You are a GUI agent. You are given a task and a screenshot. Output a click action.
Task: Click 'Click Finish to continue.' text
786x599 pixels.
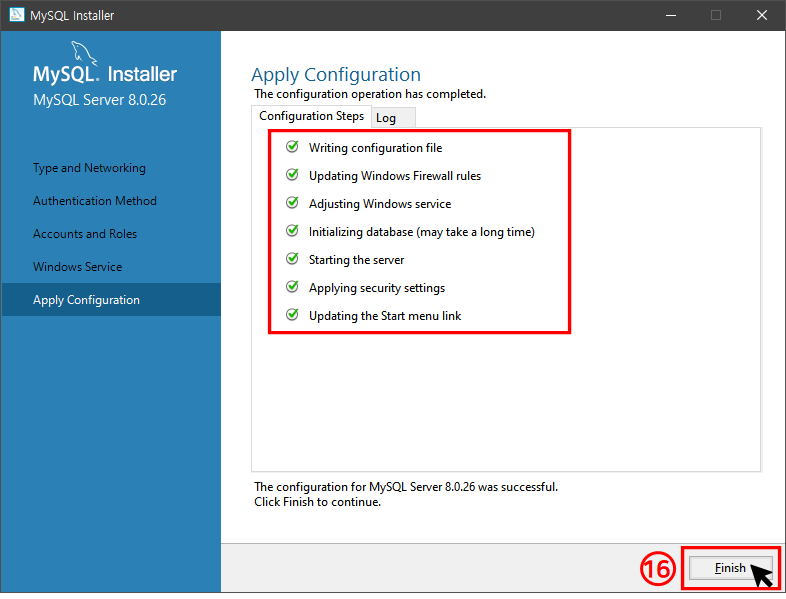tap(317, 502)
